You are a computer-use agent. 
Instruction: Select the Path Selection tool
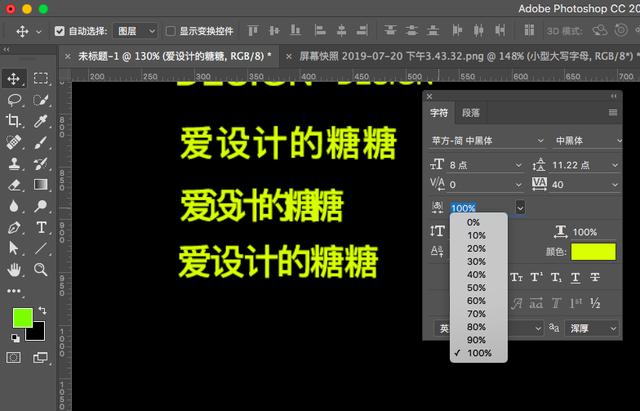click(14, 248)
